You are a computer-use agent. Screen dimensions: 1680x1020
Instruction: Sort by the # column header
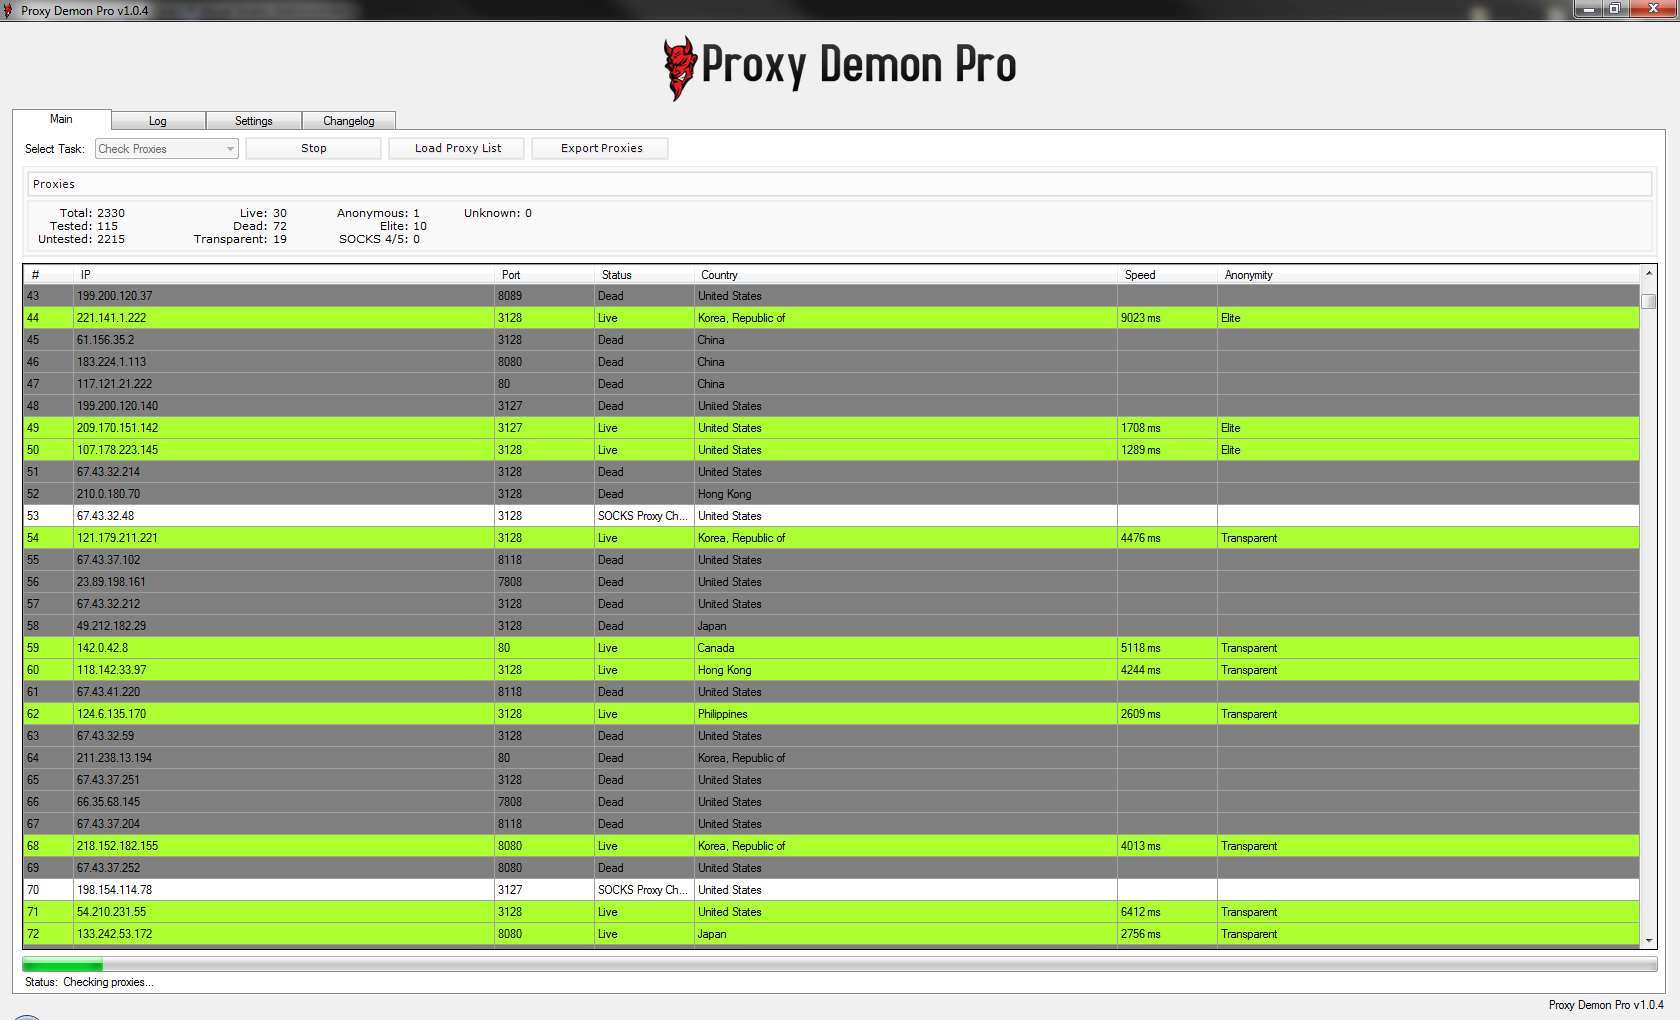[49, 275]
